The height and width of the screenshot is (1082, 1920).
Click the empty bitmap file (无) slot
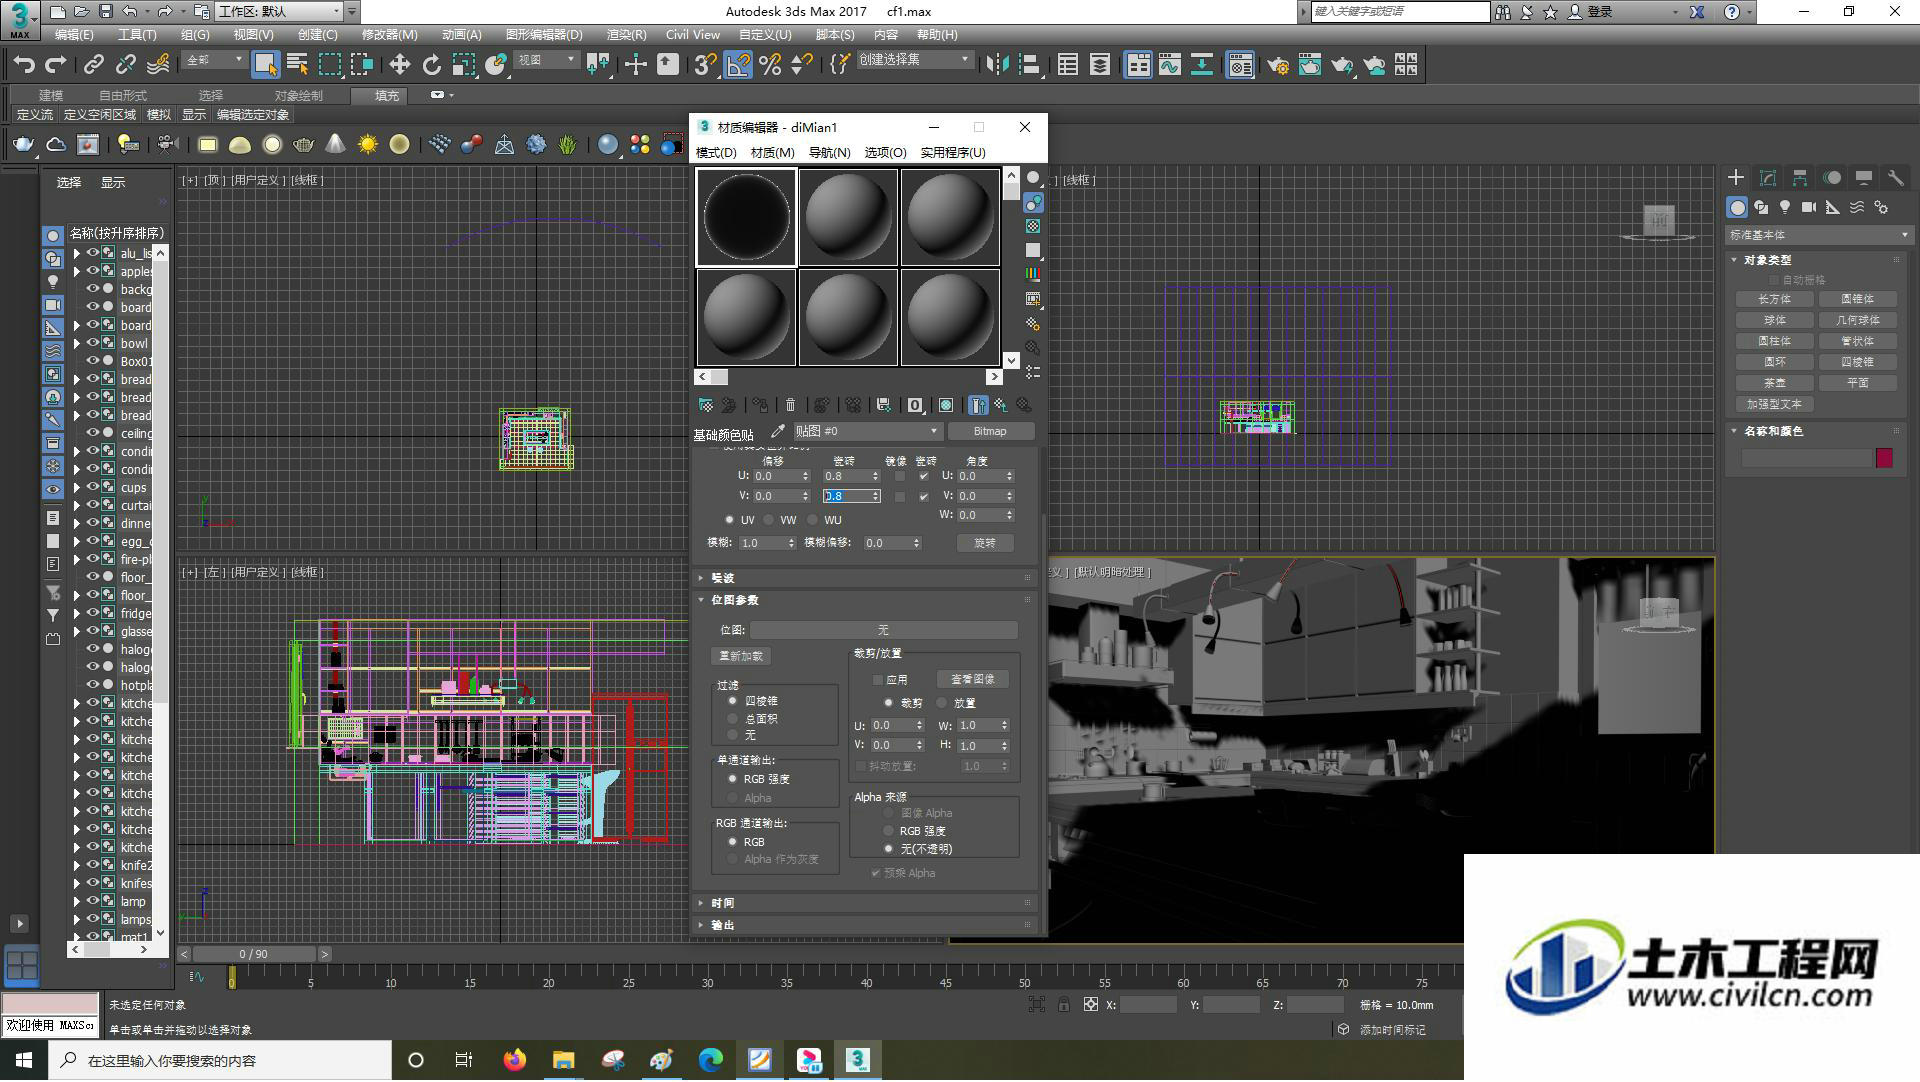tap(883, 630)
